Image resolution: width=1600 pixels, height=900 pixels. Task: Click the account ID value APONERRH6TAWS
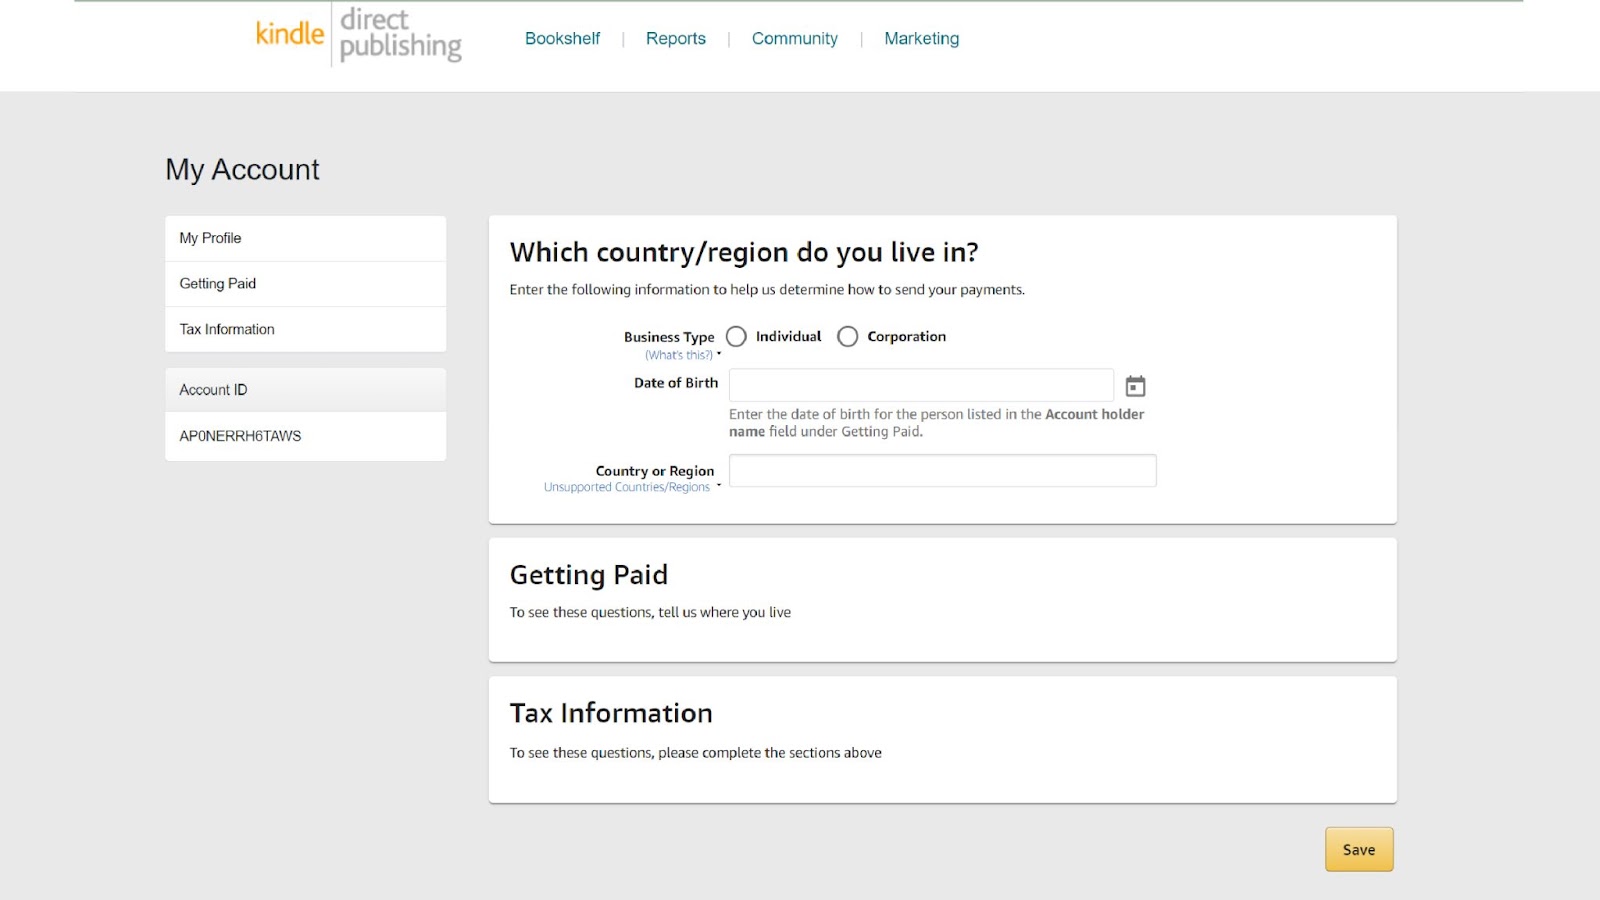click(240, 436)
